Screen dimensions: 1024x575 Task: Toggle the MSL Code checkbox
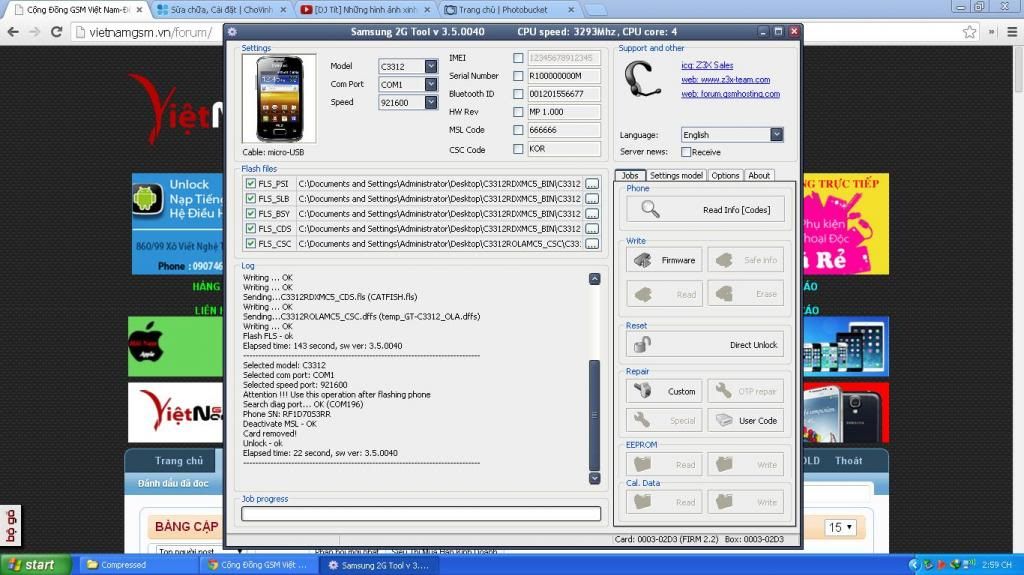(x=518, y=130)
